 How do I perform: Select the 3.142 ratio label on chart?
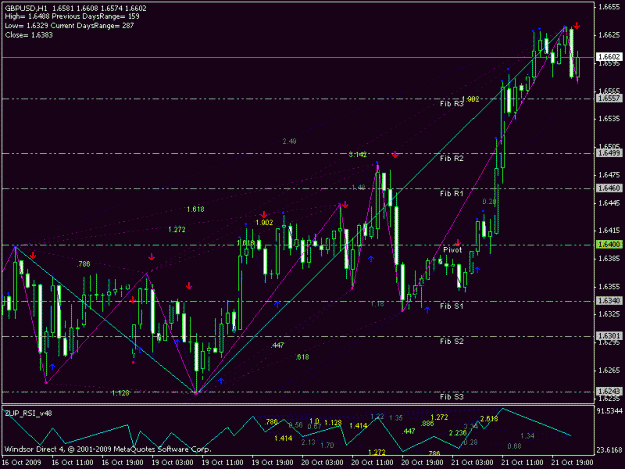(358, 155)
